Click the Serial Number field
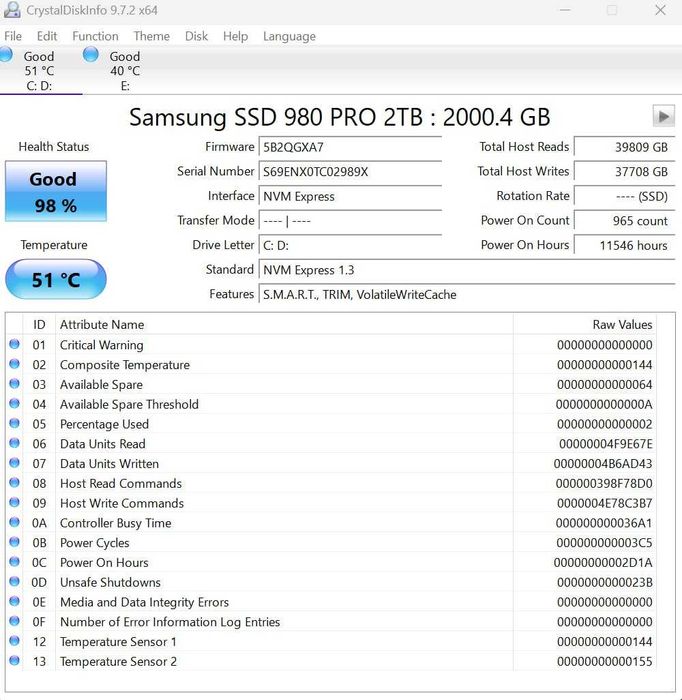This screenshot has height=700, width=682. coord(350,172)
